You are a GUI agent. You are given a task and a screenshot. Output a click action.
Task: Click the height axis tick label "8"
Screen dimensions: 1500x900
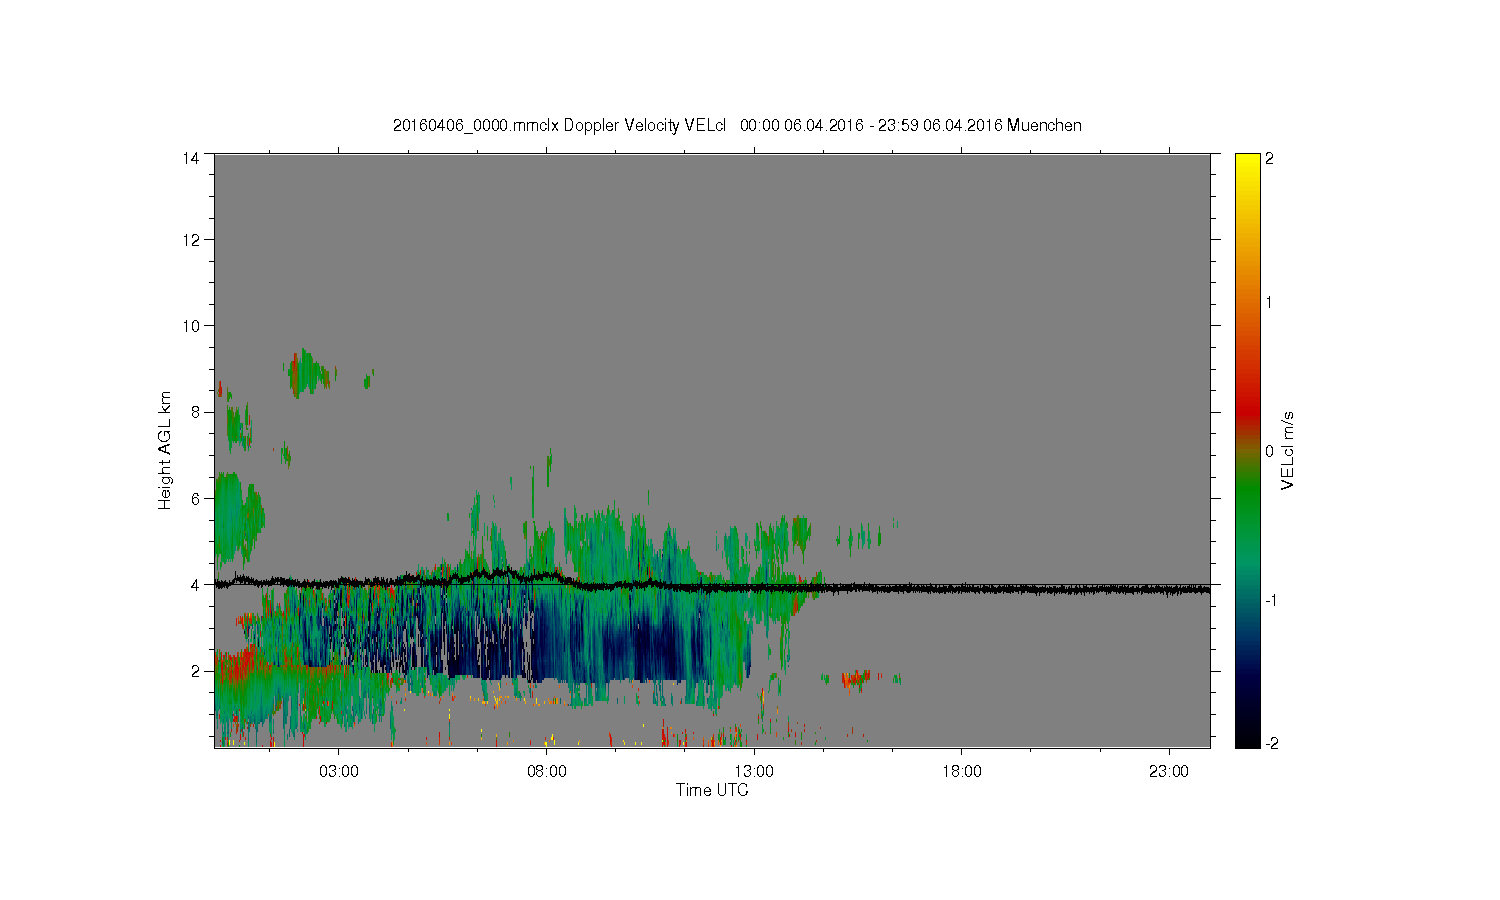[x=195, y=412]
